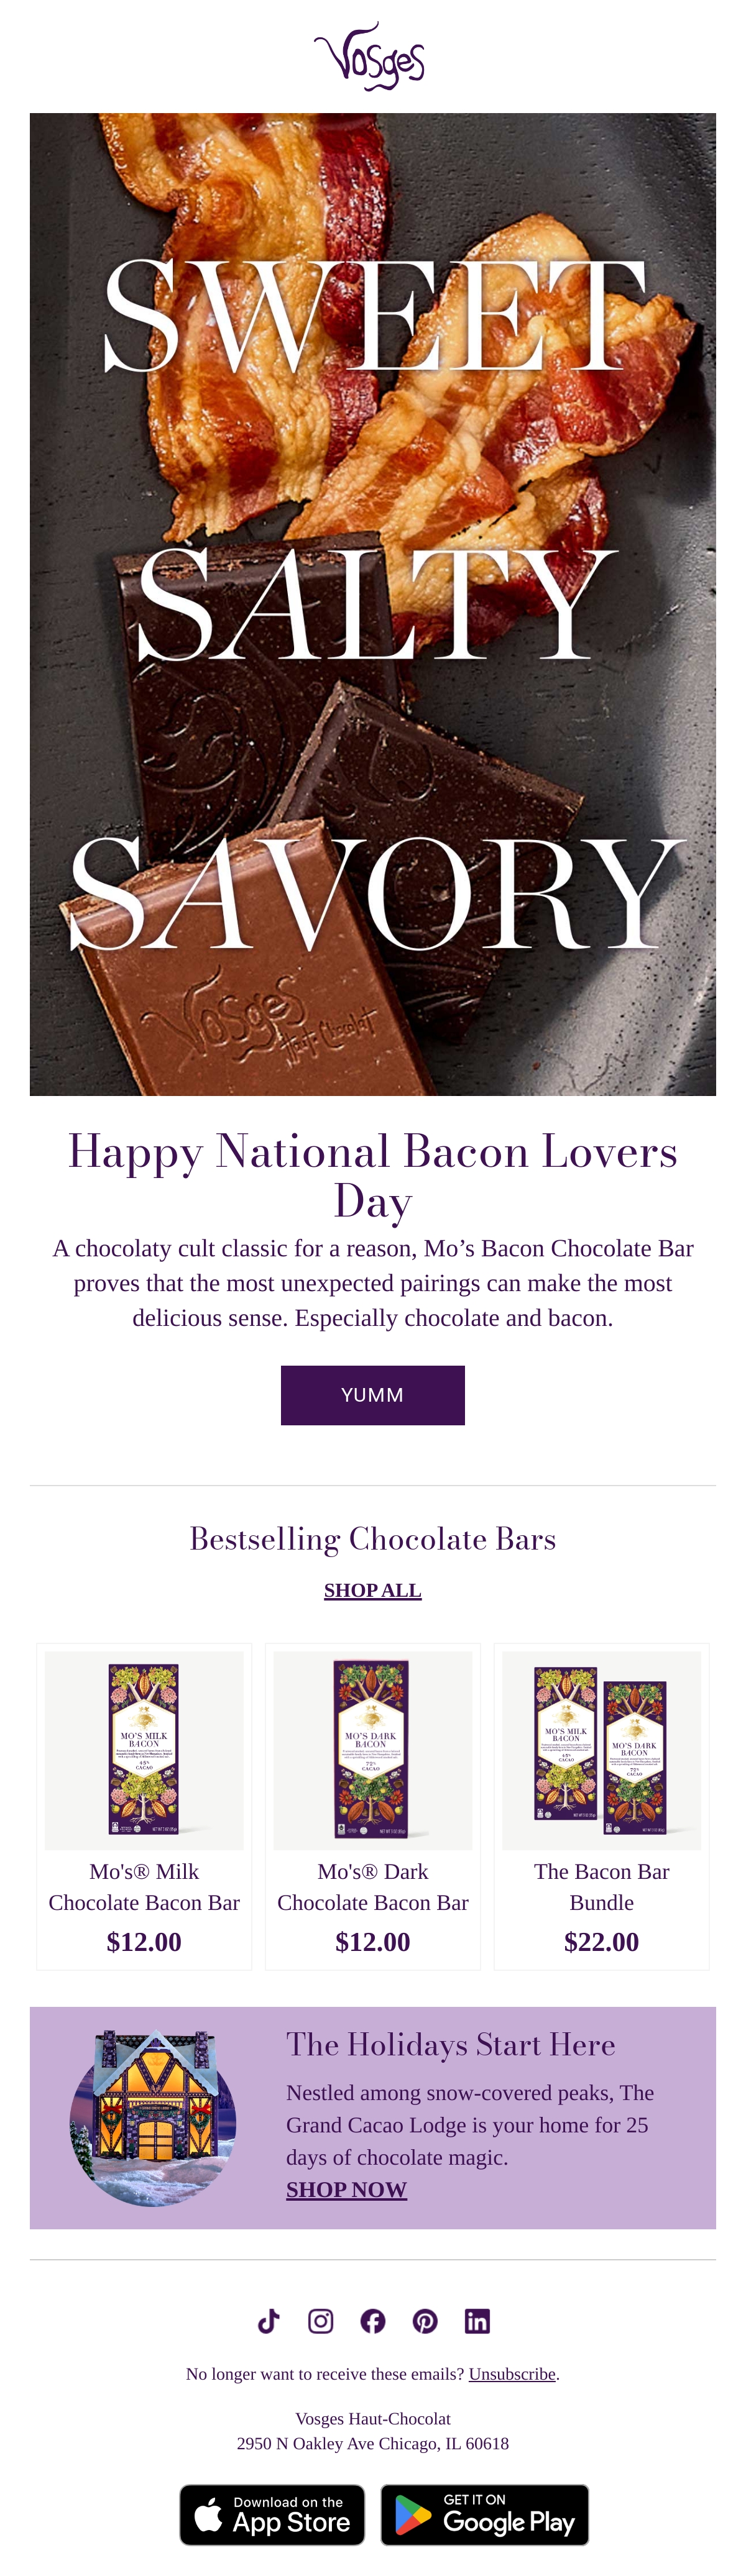The image size is (746, 2576).
Task: Open the Mo's Milk Chocolate Bacon Bar title
Action: [x=144, y=1887]
